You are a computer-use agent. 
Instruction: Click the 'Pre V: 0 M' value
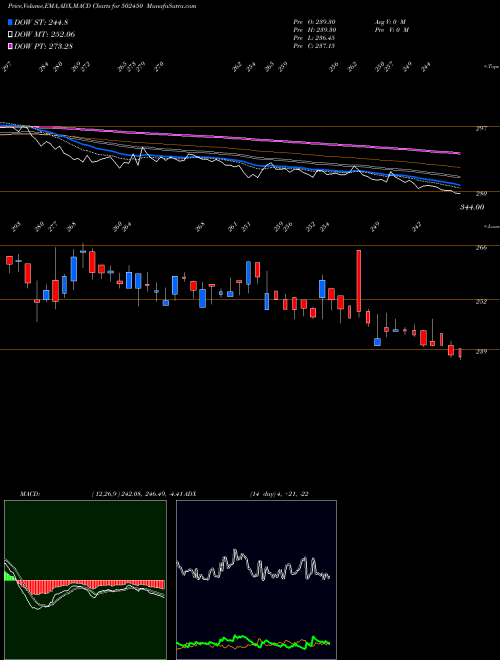[x=392, y=30]
